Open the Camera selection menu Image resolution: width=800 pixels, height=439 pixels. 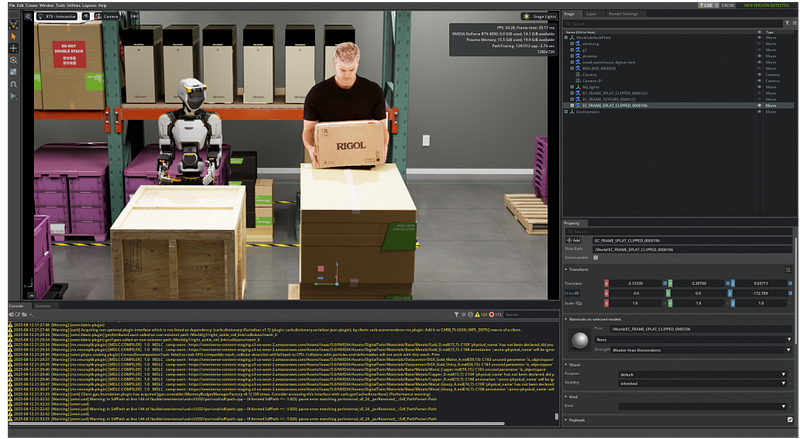pos(107,17)
